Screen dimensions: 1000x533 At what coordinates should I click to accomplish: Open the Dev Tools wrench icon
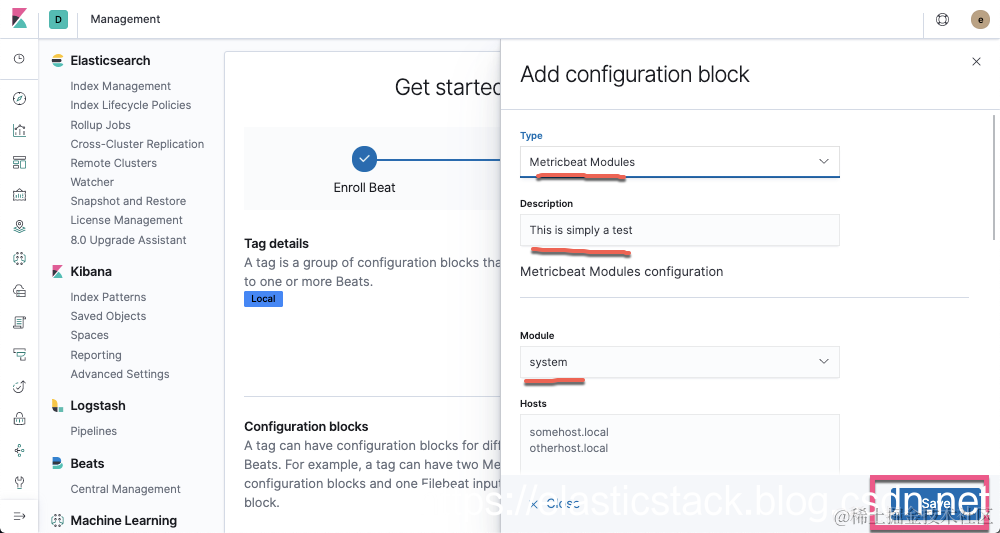pos(19,482)
